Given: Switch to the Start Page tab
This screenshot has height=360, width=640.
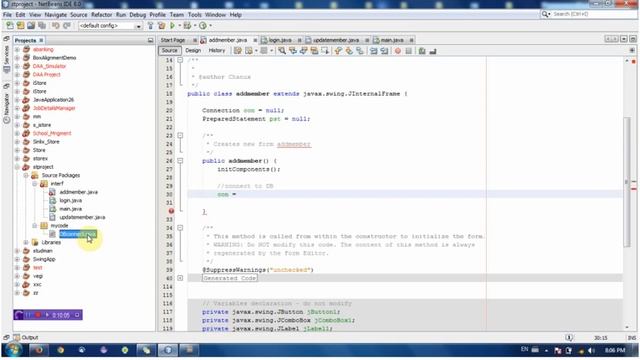Looking at the screenshot, I should click(x=173, y=40).
